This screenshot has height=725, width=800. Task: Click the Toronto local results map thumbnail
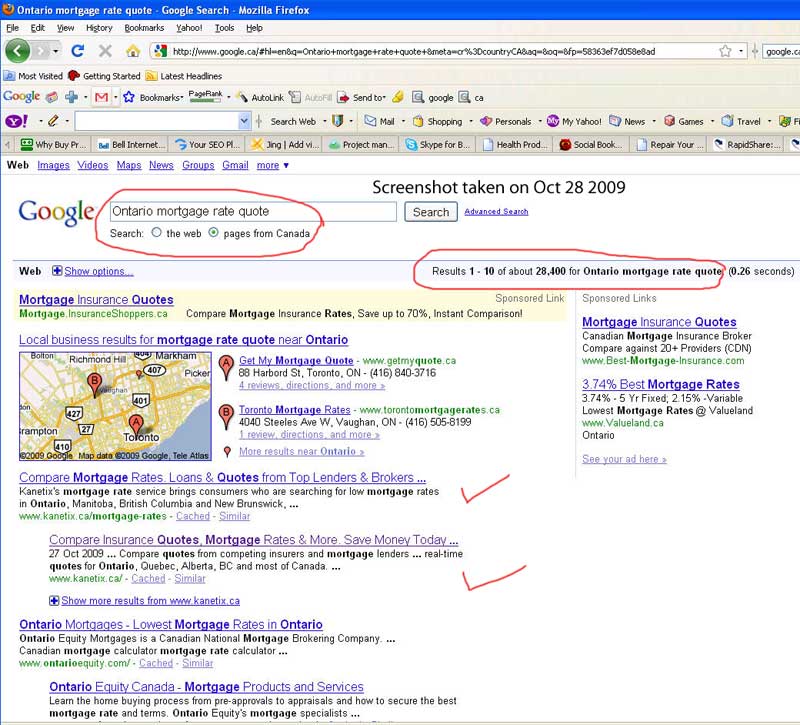point(115,405)
